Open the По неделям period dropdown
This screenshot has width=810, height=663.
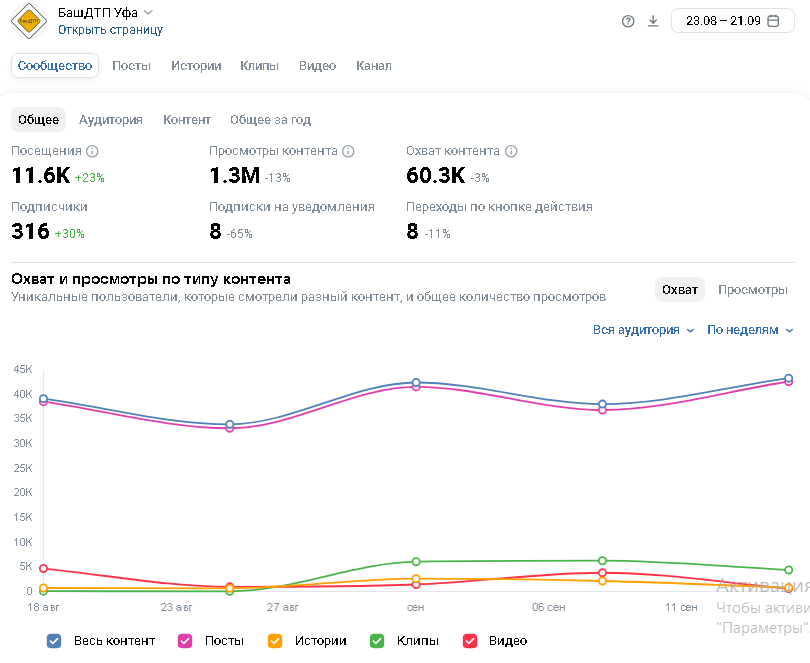coord(750,330)
